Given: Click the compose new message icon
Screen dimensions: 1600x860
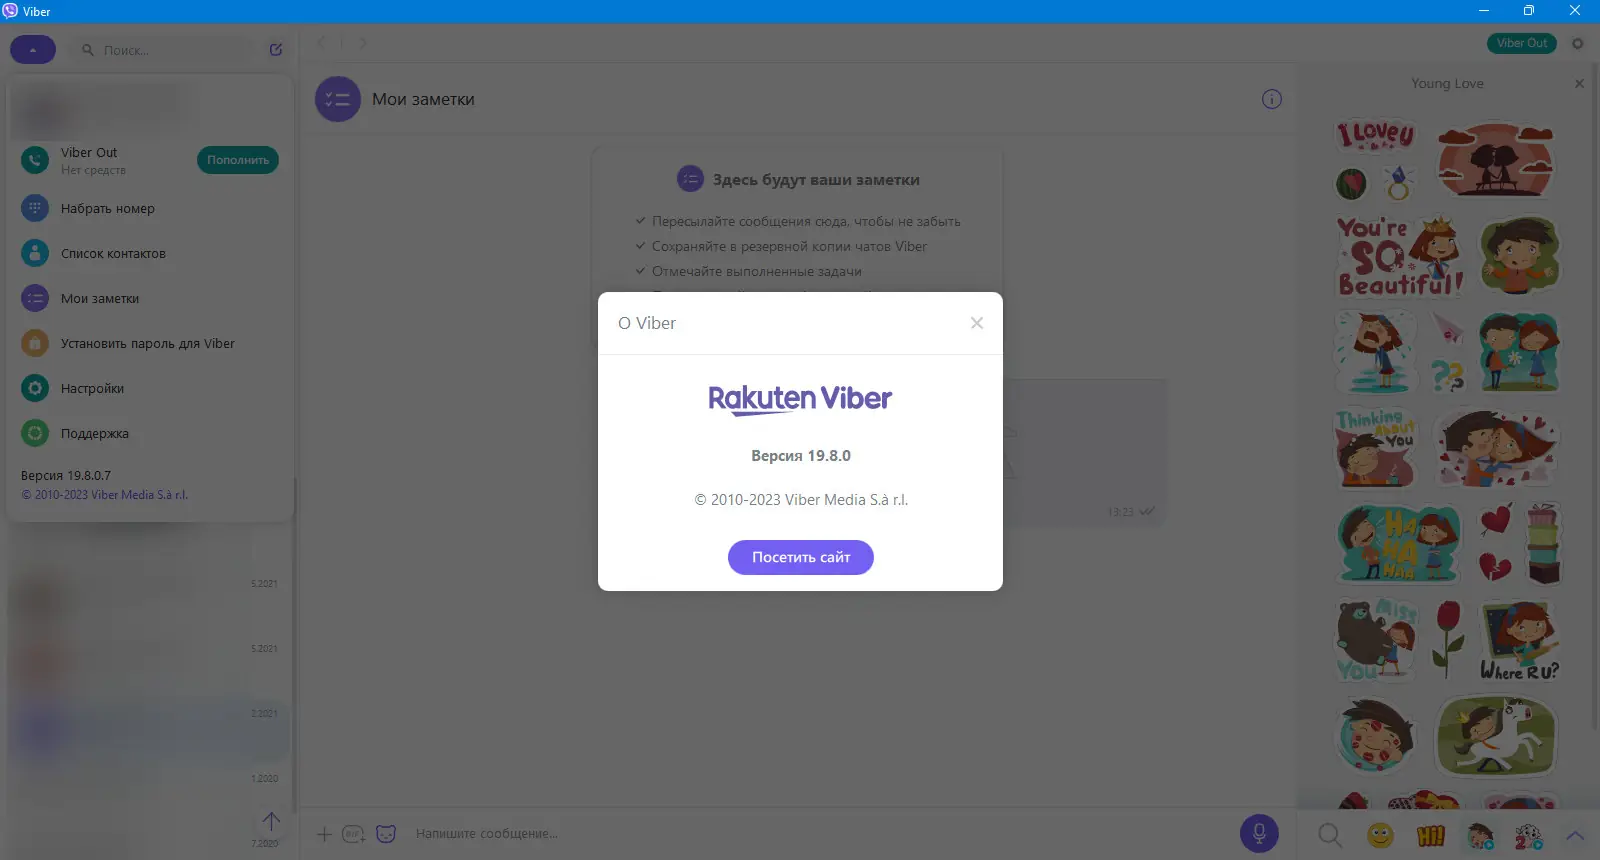Looking at the screenshot, I should [276, 49].
